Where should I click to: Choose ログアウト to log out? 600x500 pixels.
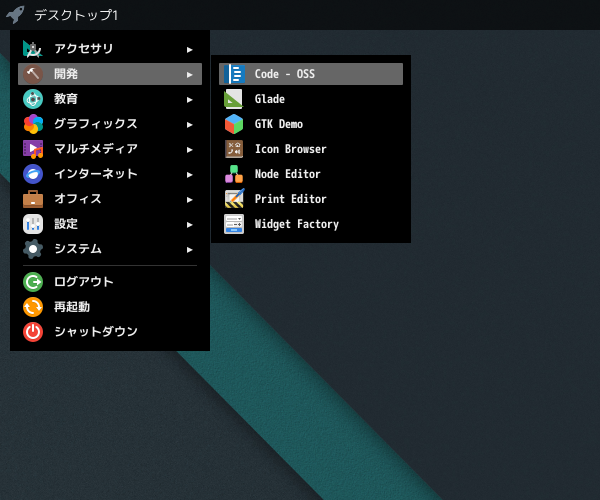coord(110,282)
